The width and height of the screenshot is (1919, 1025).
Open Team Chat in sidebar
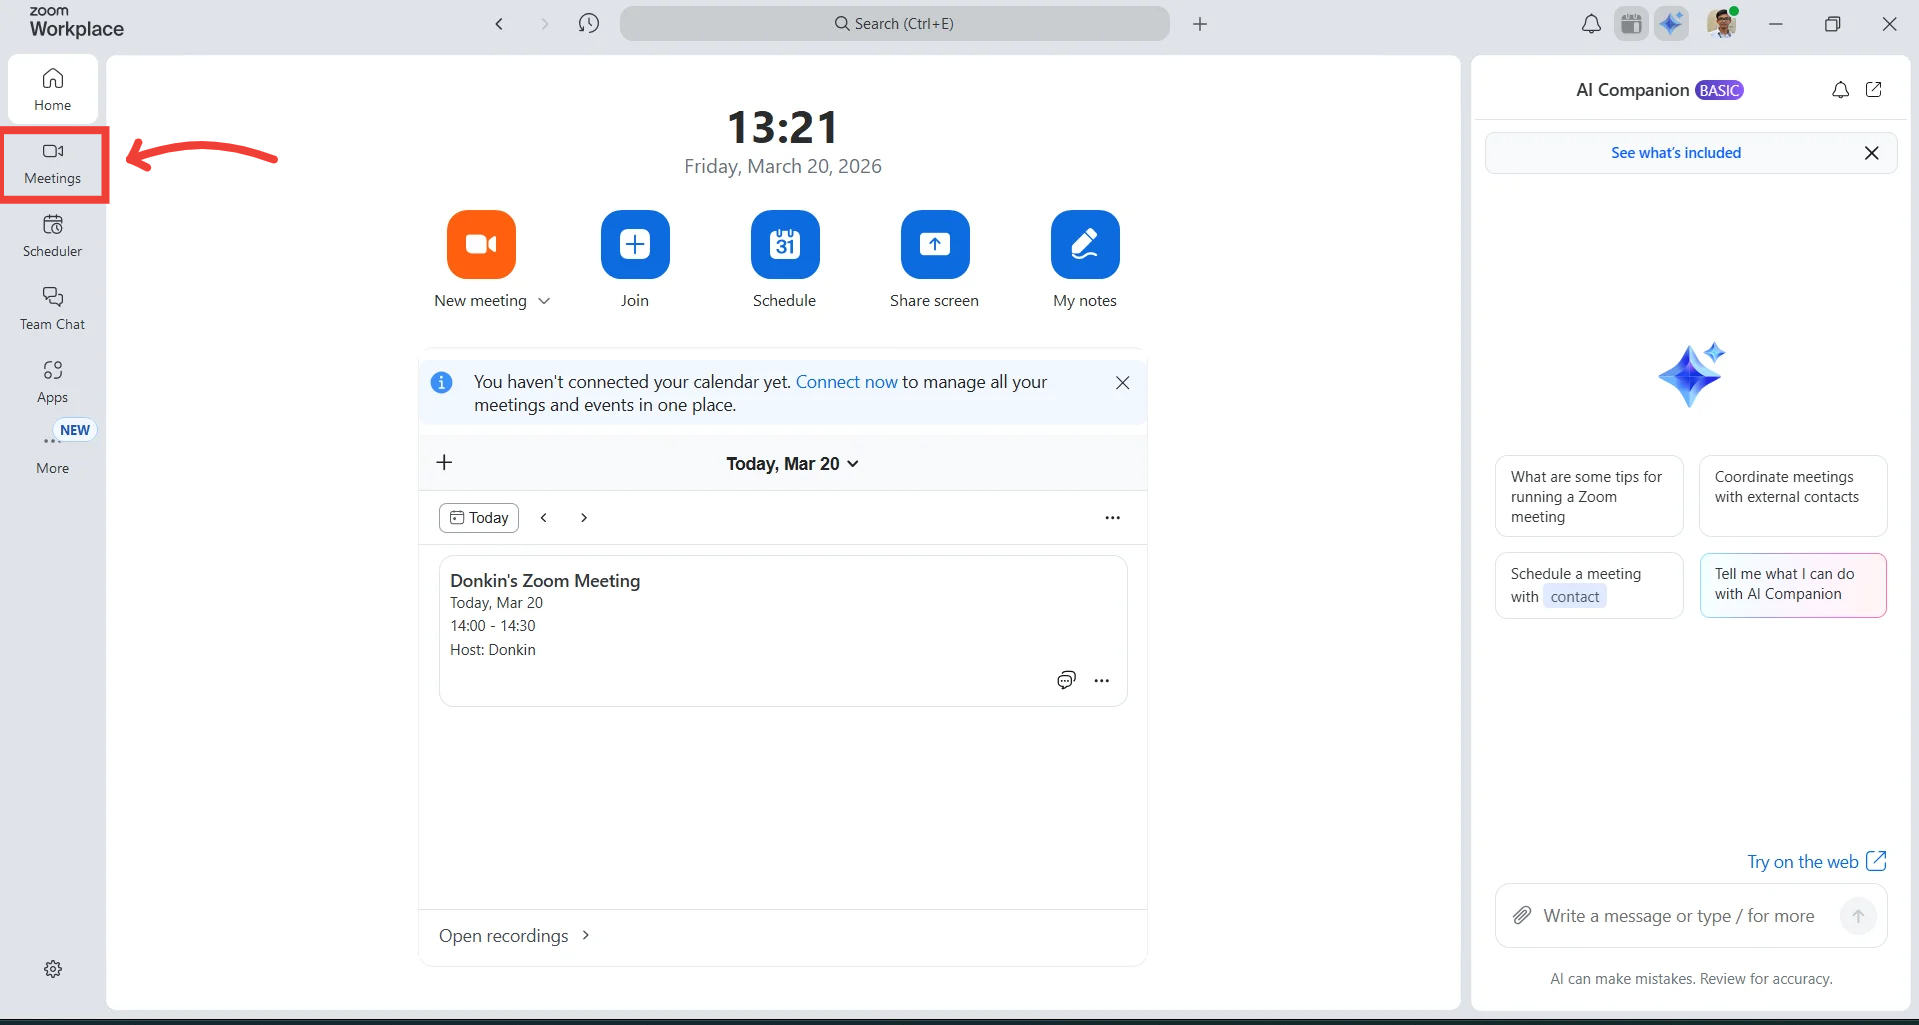pos(53,309)
